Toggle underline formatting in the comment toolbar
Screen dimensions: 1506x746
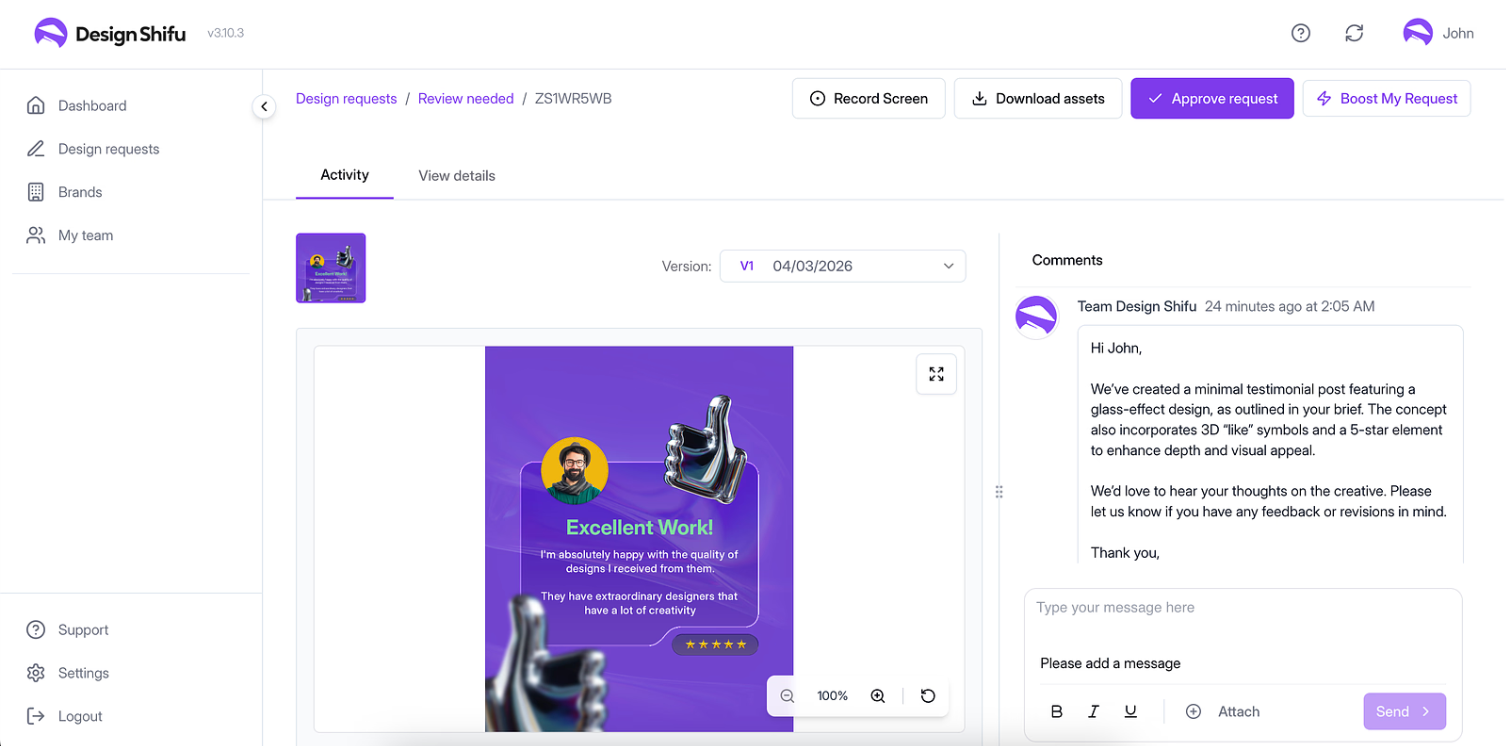1130,711
